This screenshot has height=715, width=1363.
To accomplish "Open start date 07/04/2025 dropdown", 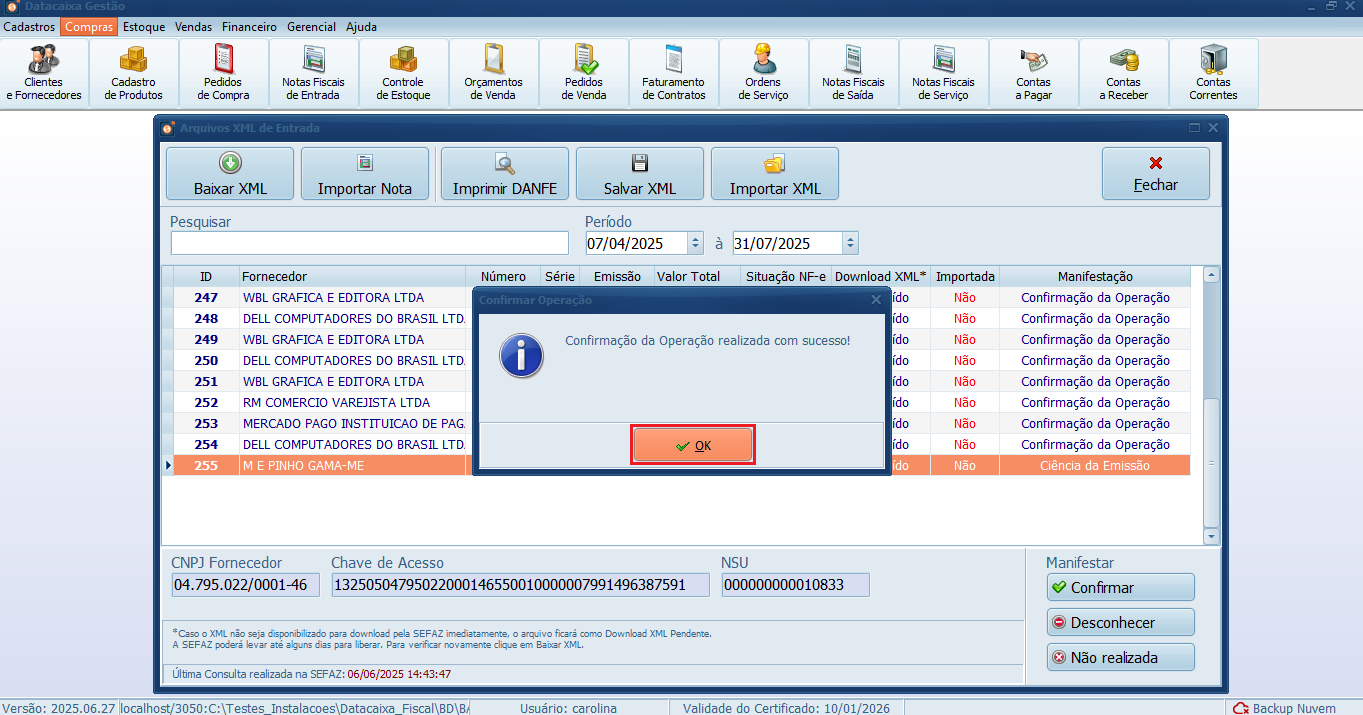I will tap(695, 243).
